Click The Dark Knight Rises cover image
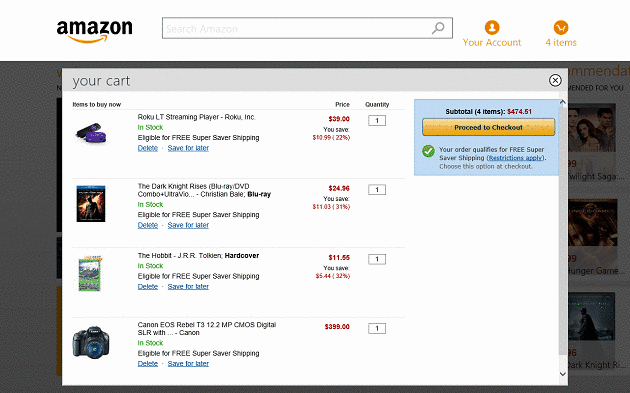Image resolution: width=630 pixels, height=393 pixels. click(91, 204)
